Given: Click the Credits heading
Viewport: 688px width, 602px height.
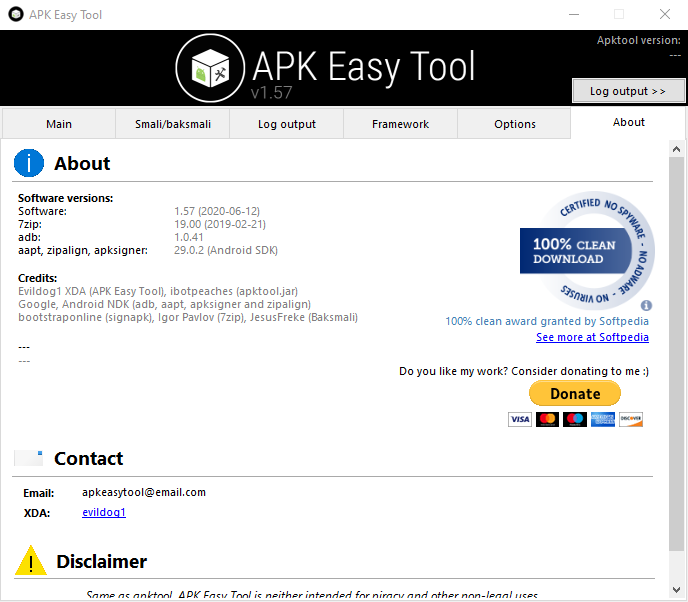Looking at the screenshot, I should 37,278.
